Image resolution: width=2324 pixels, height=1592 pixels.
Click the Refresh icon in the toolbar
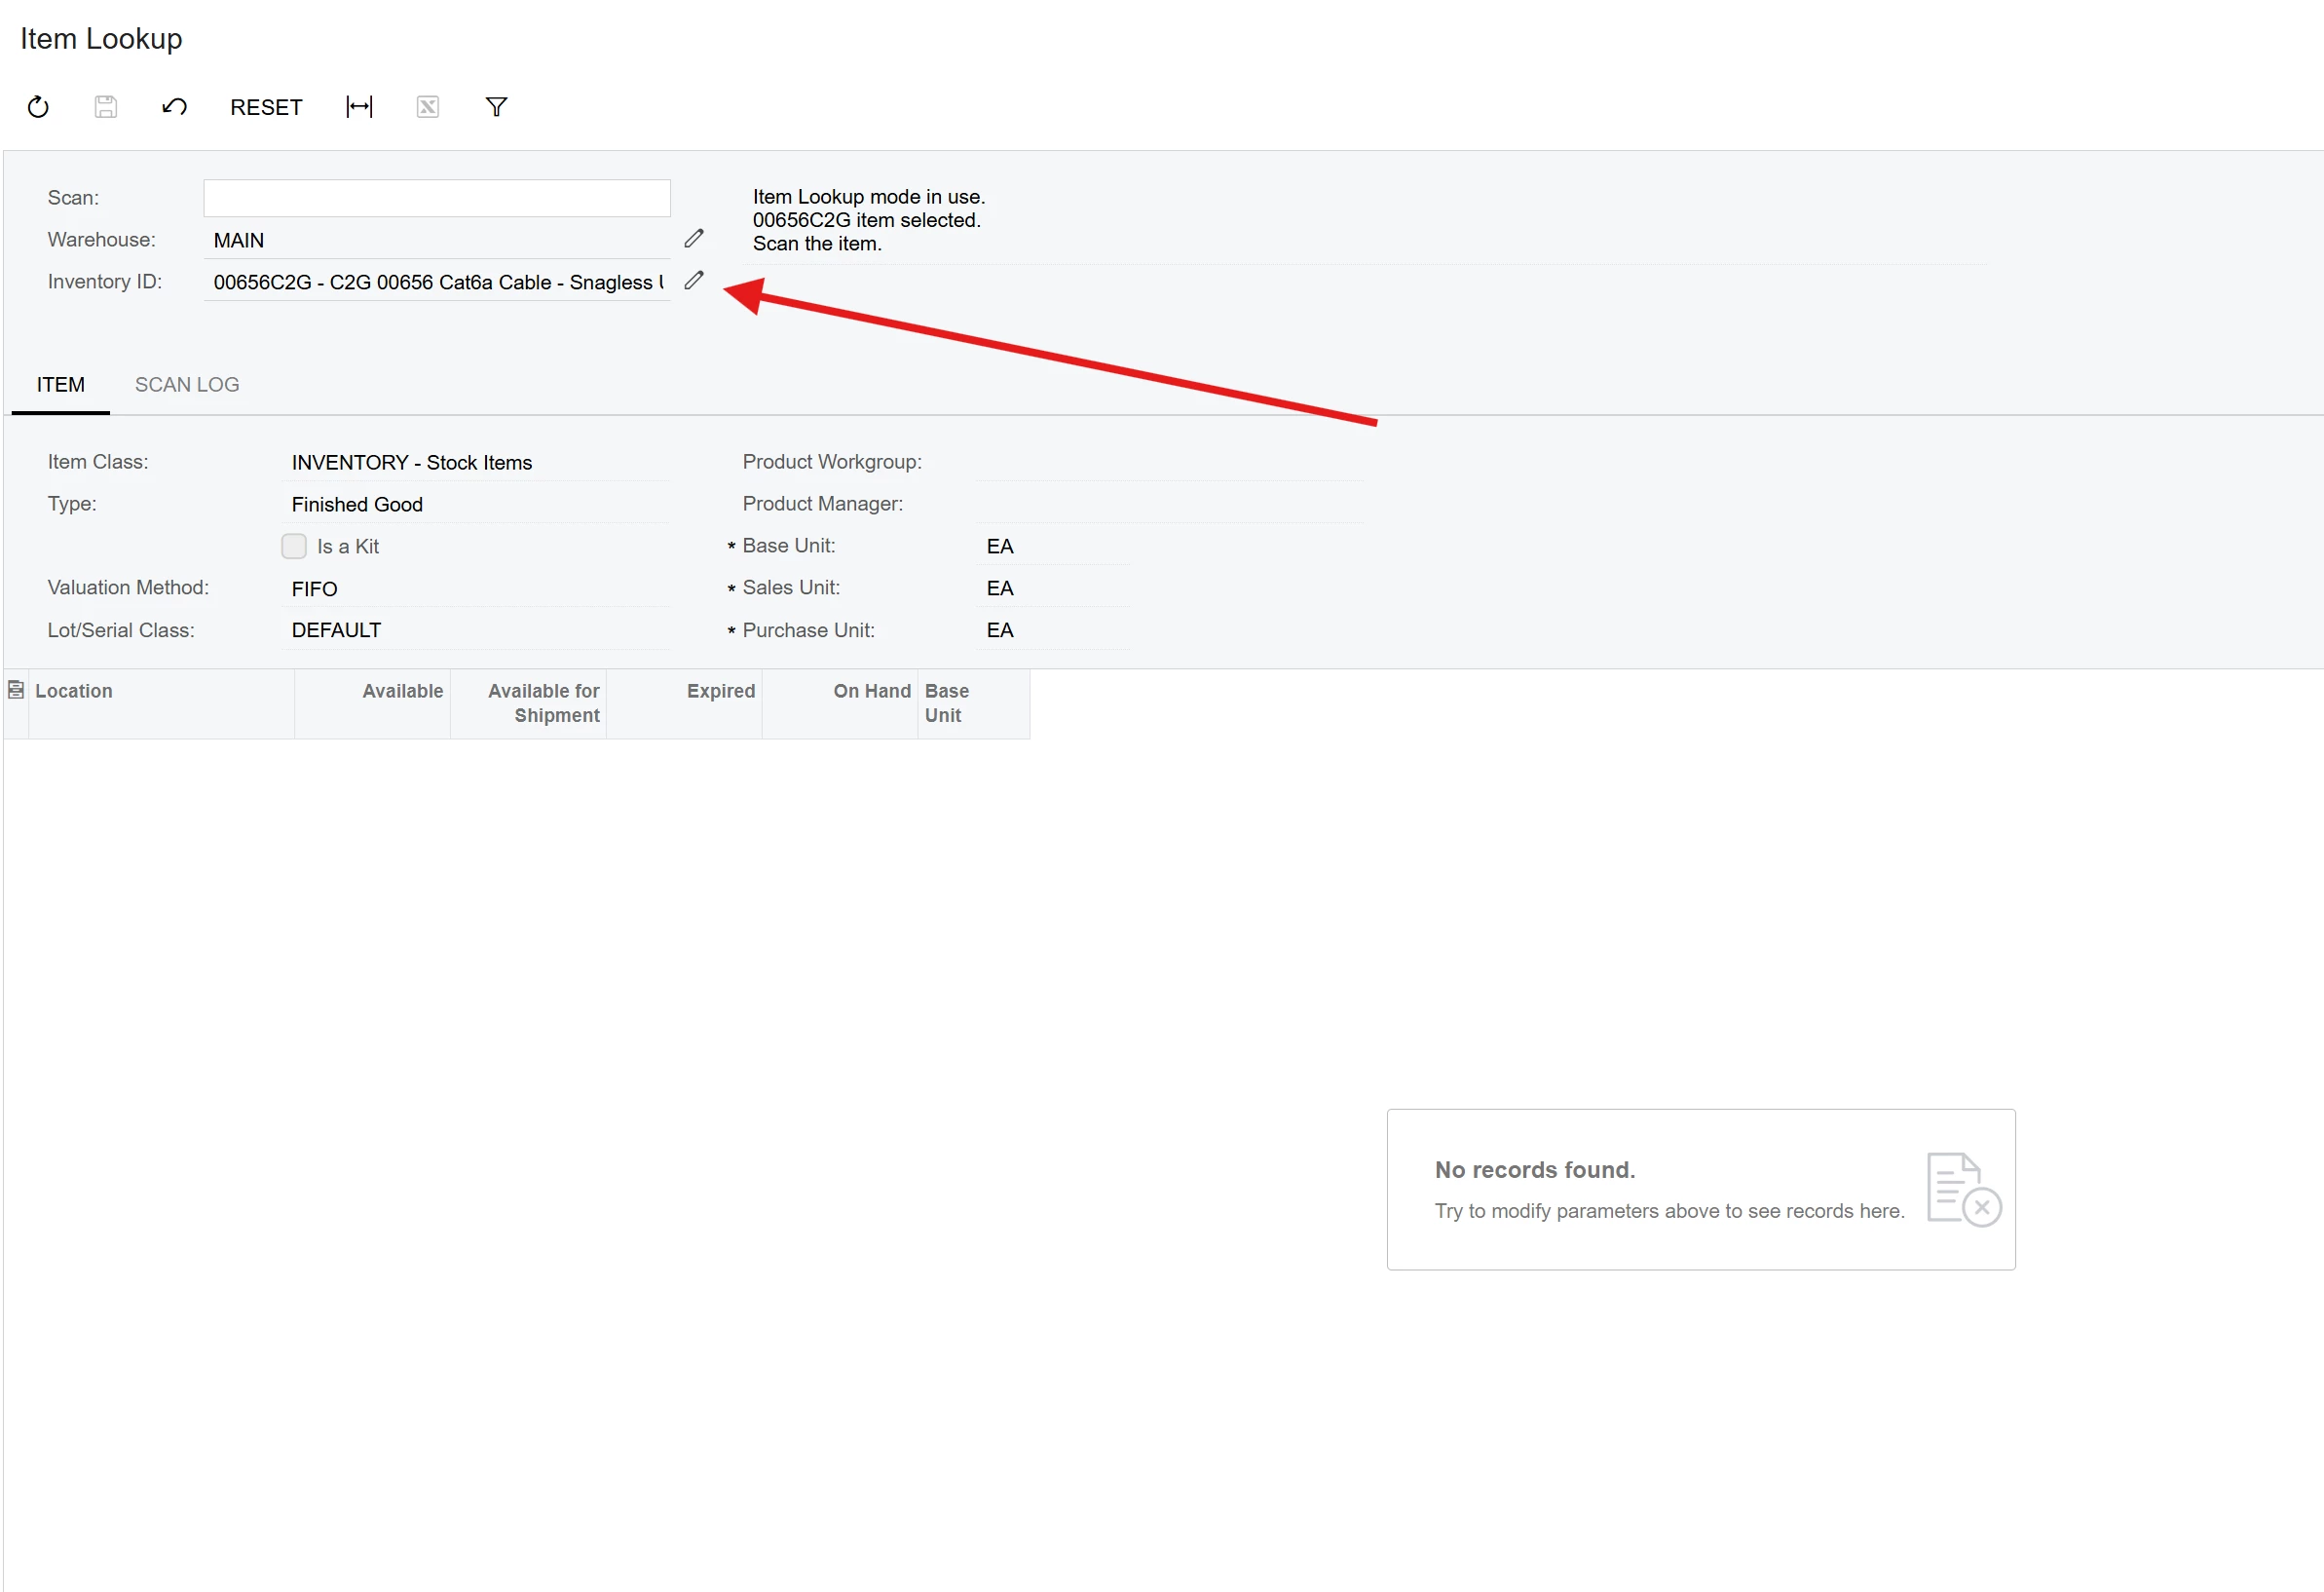[x=38, y=107]
